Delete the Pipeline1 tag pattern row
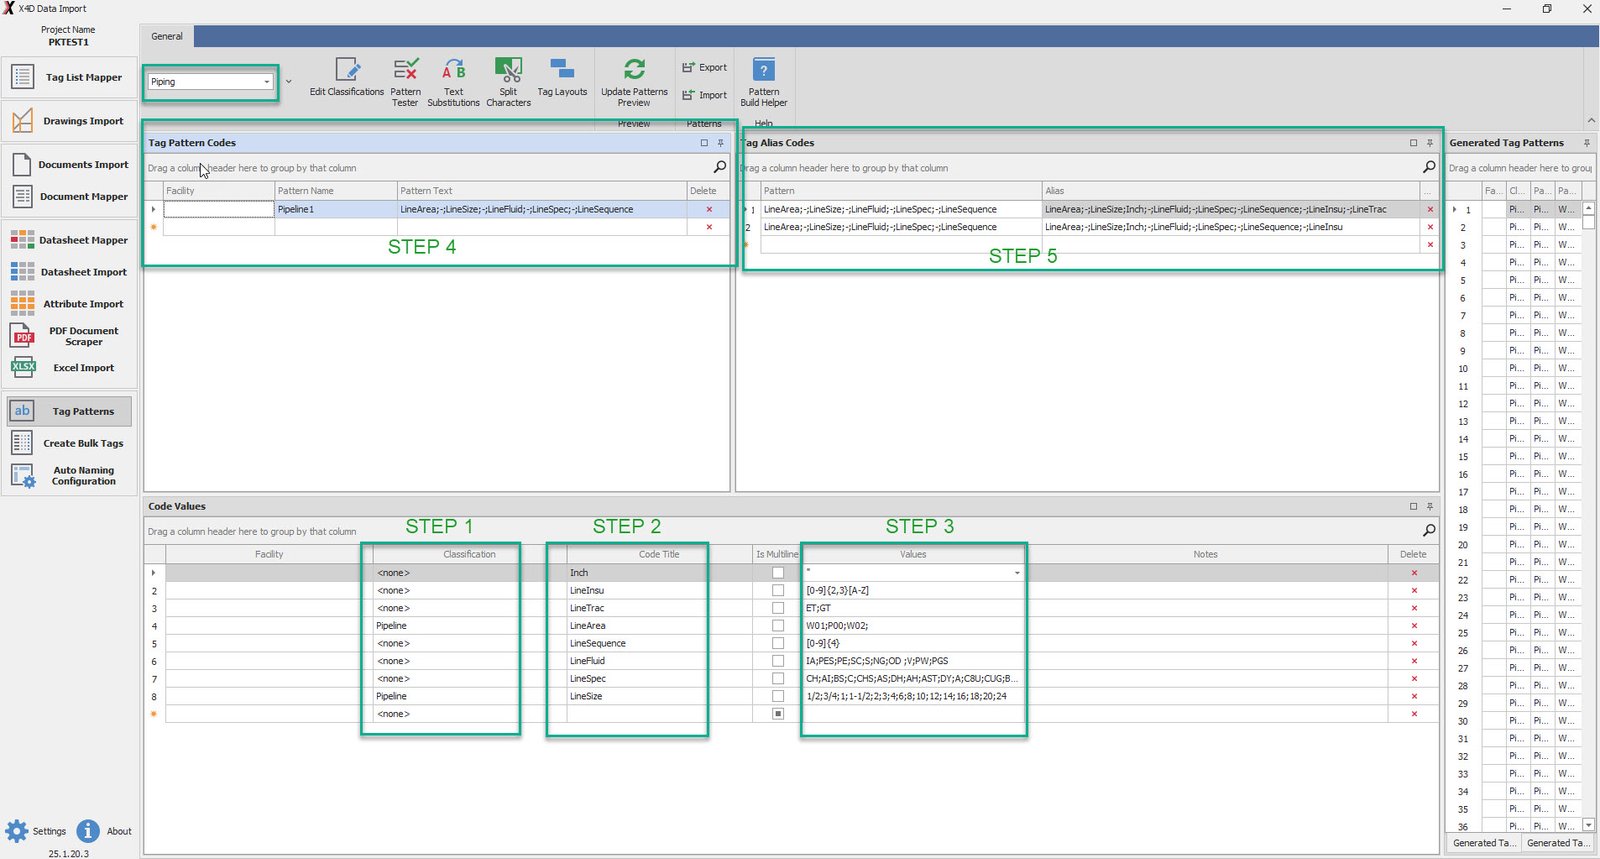The image size is (1600, 859). click(x=709, y=210)
